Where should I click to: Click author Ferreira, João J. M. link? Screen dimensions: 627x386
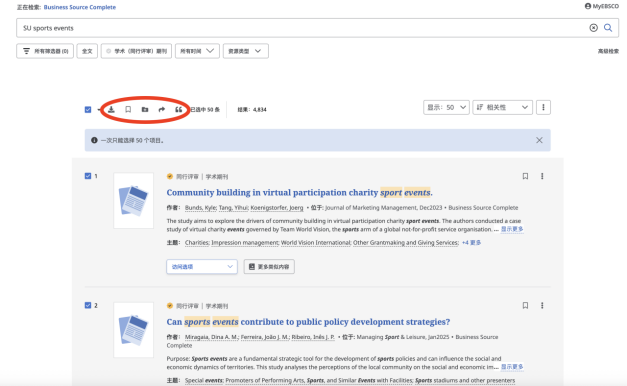266,337
